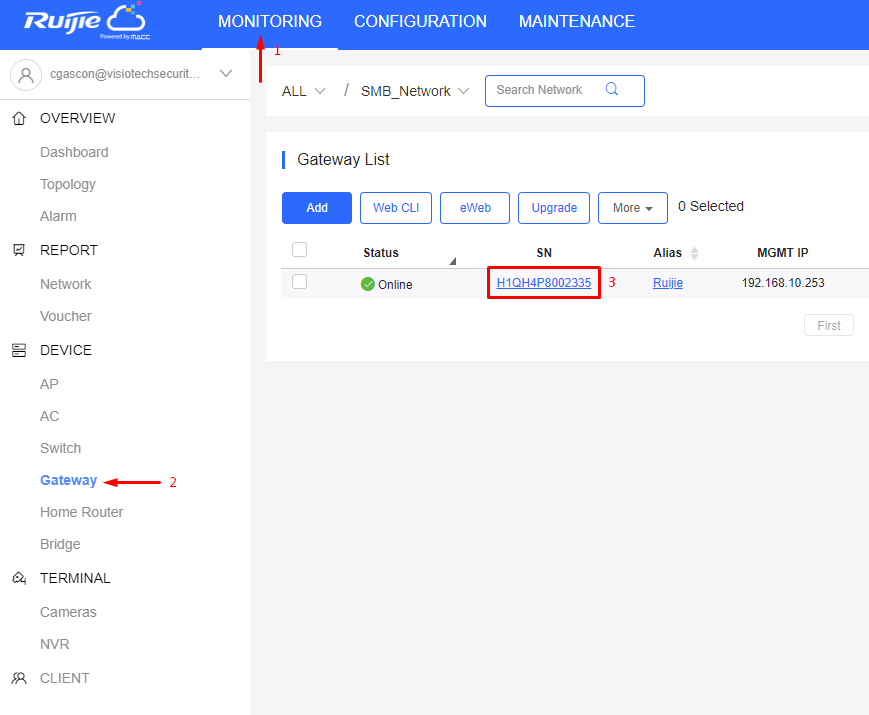Click the TERMINAL section icon

pyautogui.click(x=19, y=578)
